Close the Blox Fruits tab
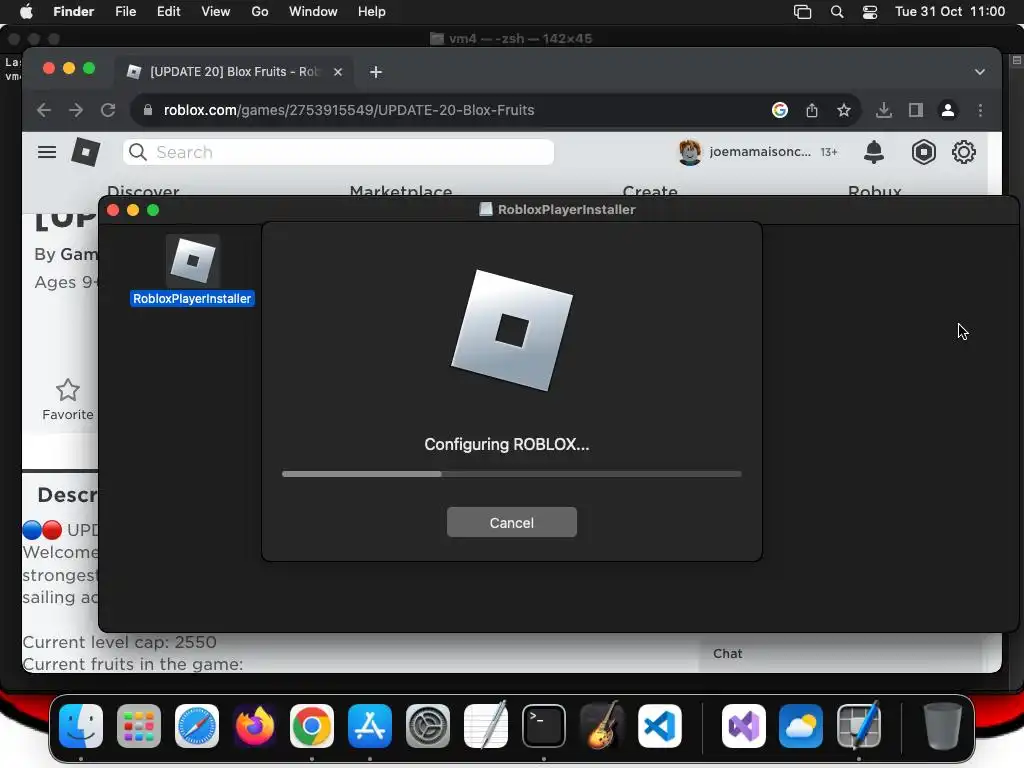The height and width of the screenshot is (768, 1024). 338,72
